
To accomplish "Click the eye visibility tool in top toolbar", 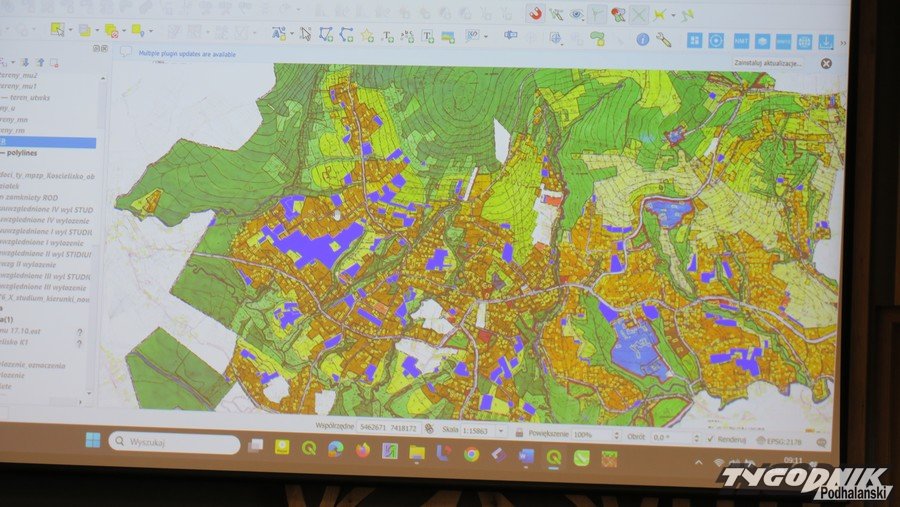I will point(576,14).
